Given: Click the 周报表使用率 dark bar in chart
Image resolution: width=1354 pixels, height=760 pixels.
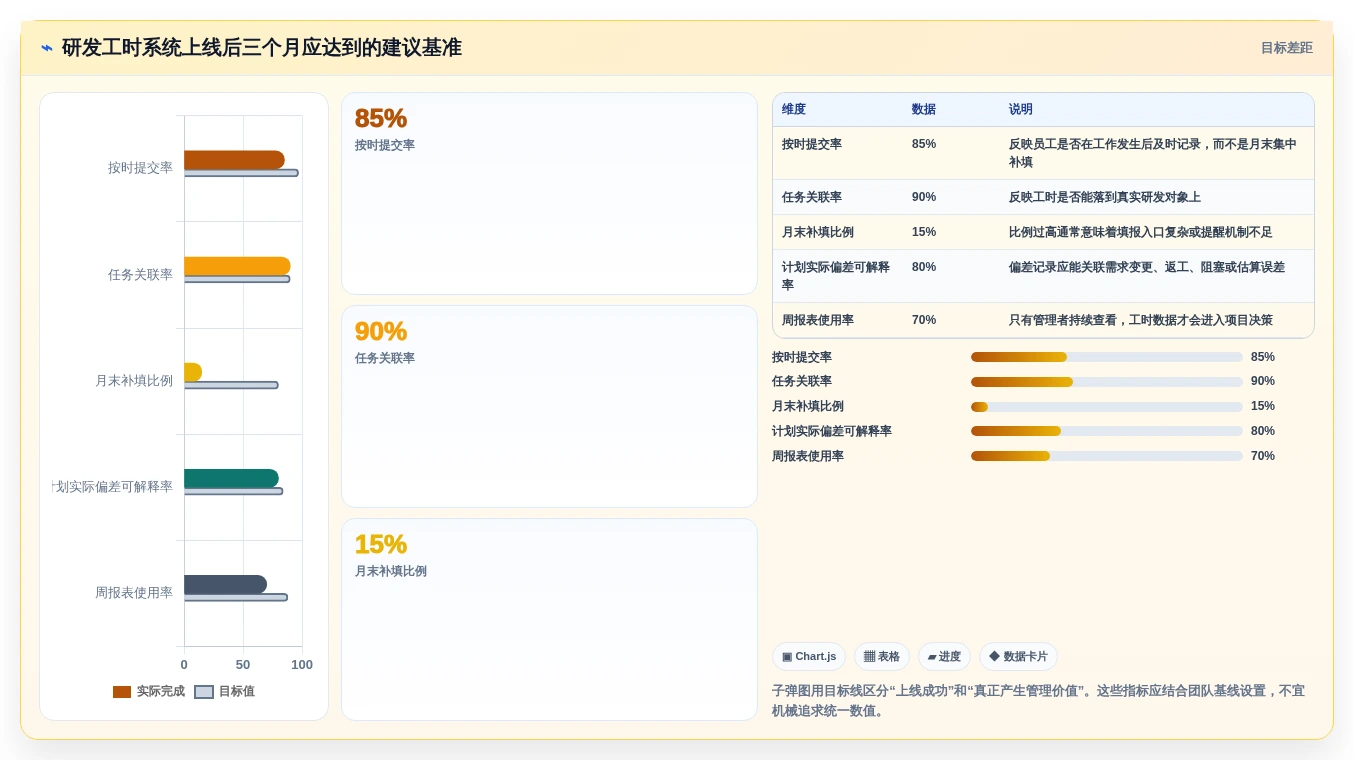Looking at the screenshot, I should click(x=225, y=585).
